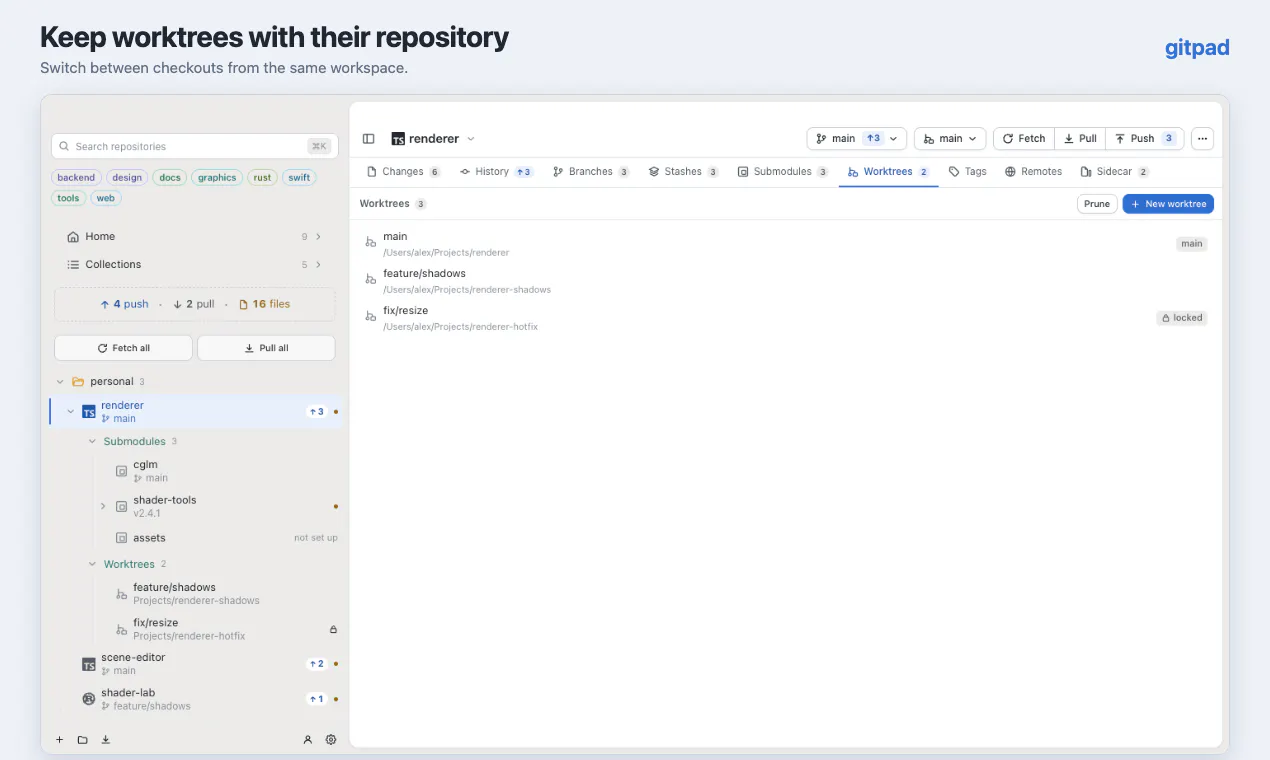Screen dimensions: 1270x760
Task: Switch to the History tab
Action: click(496, 172)
